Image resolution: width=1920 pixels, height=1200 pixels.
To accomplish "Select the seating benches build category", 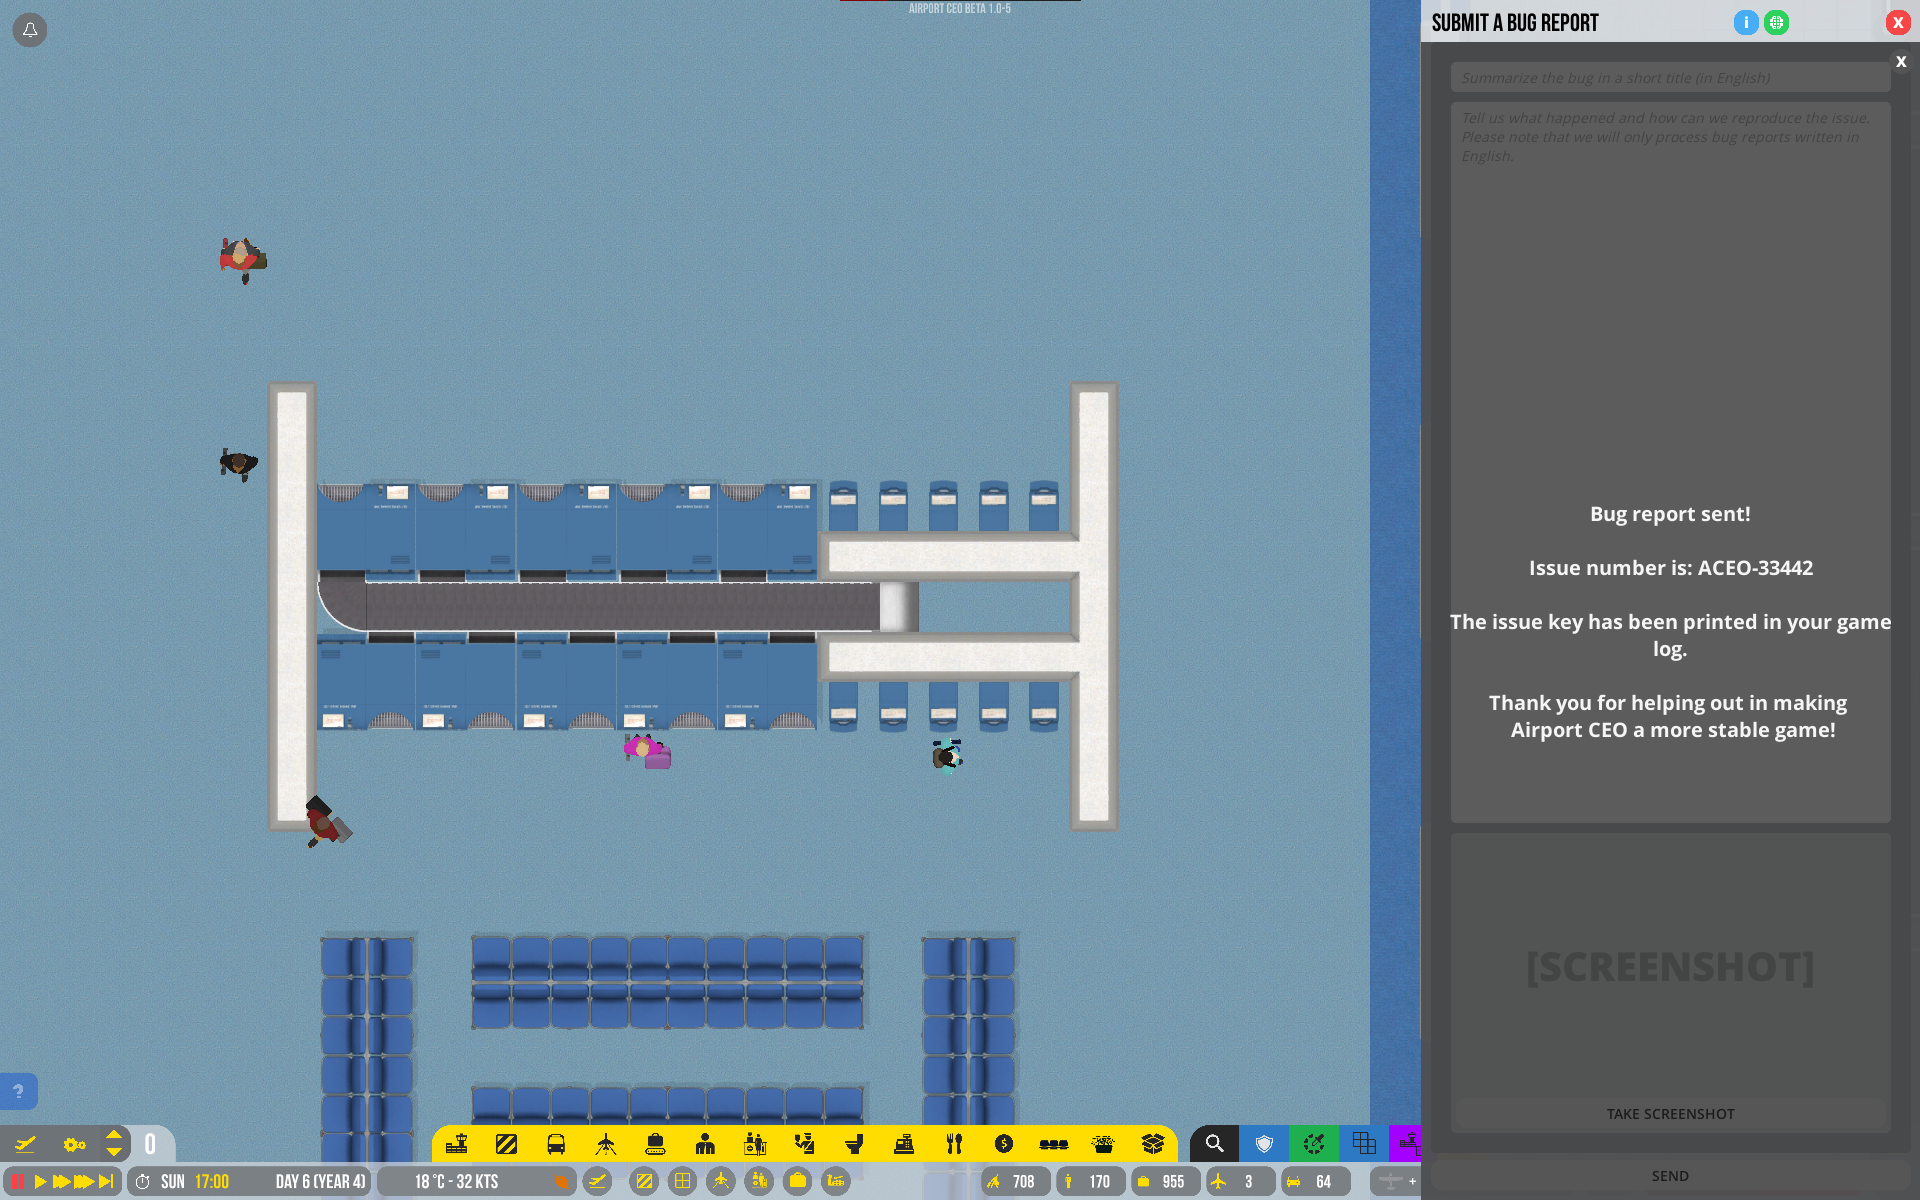I will [x=1053, y=1143].
